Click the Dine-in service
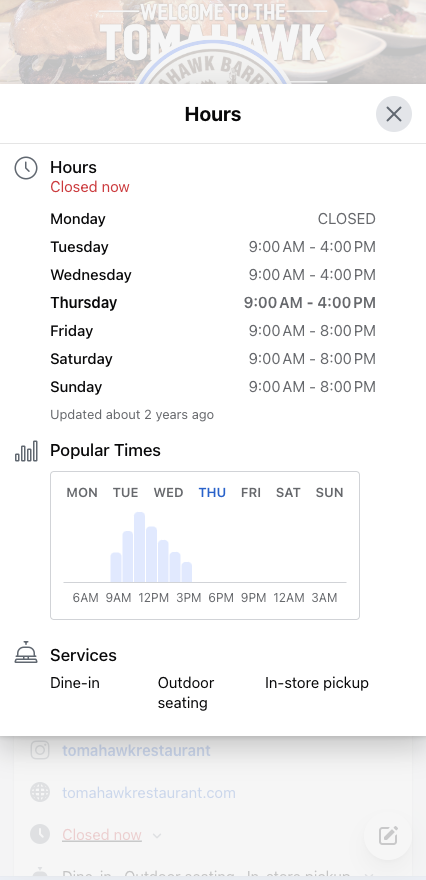The image size is (426, 880). click(75, 683)
